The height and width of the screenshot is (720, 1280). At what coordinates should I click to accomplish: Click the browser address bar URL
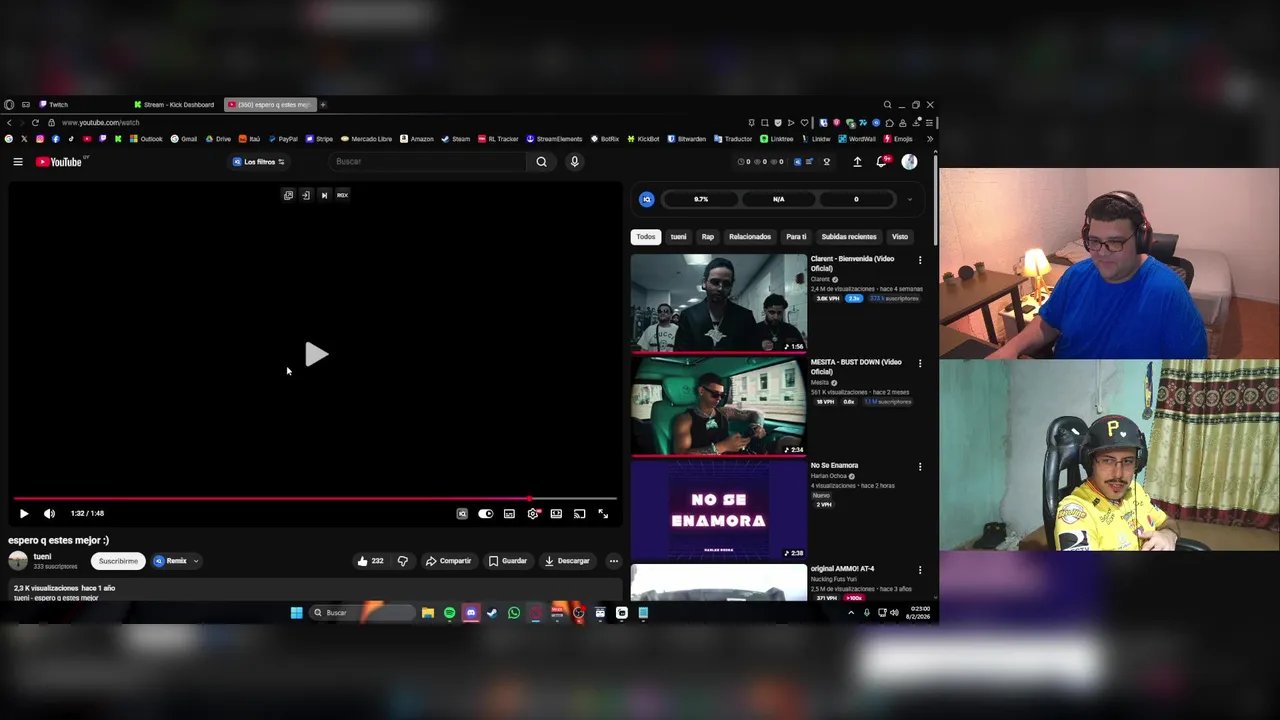pos(100,123)
